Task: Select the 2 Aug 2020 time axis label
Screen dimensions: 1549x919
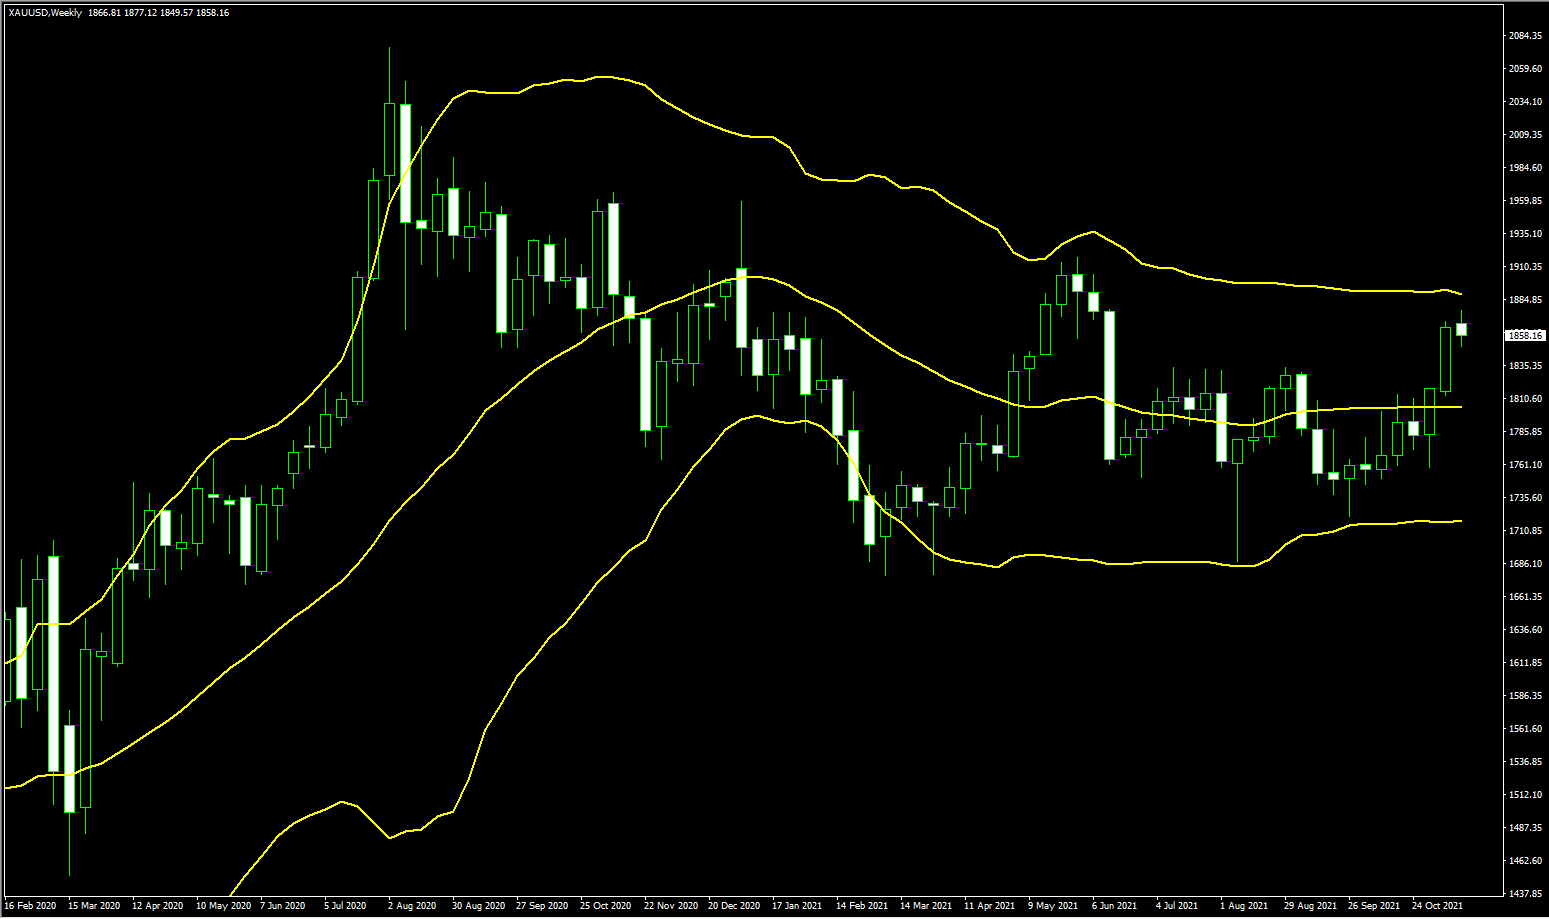Action: point(412,906)
